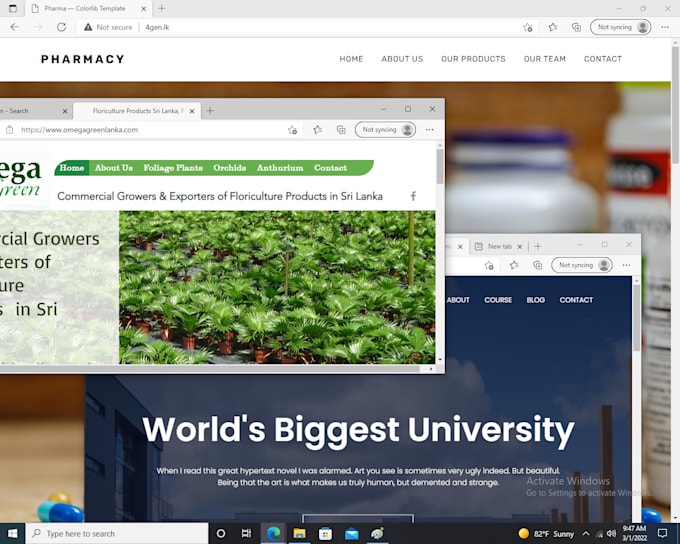The height and width of the screenshot is (544, 680).
Task: Close the Floriculture Products tab
Action: coord(192,111)
